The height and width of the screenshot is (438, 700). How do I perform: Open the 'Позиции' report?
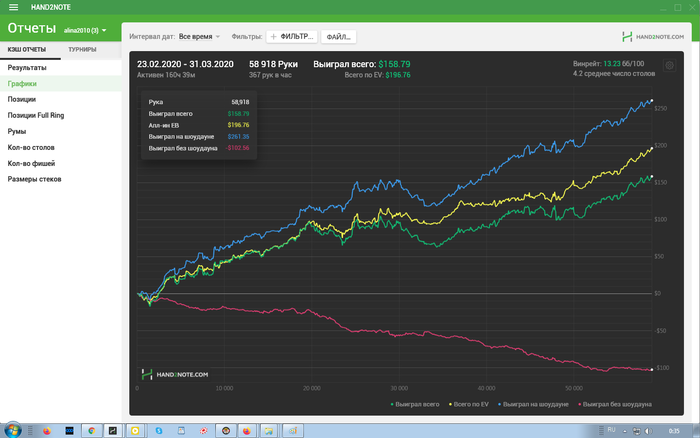click(61, 100)
